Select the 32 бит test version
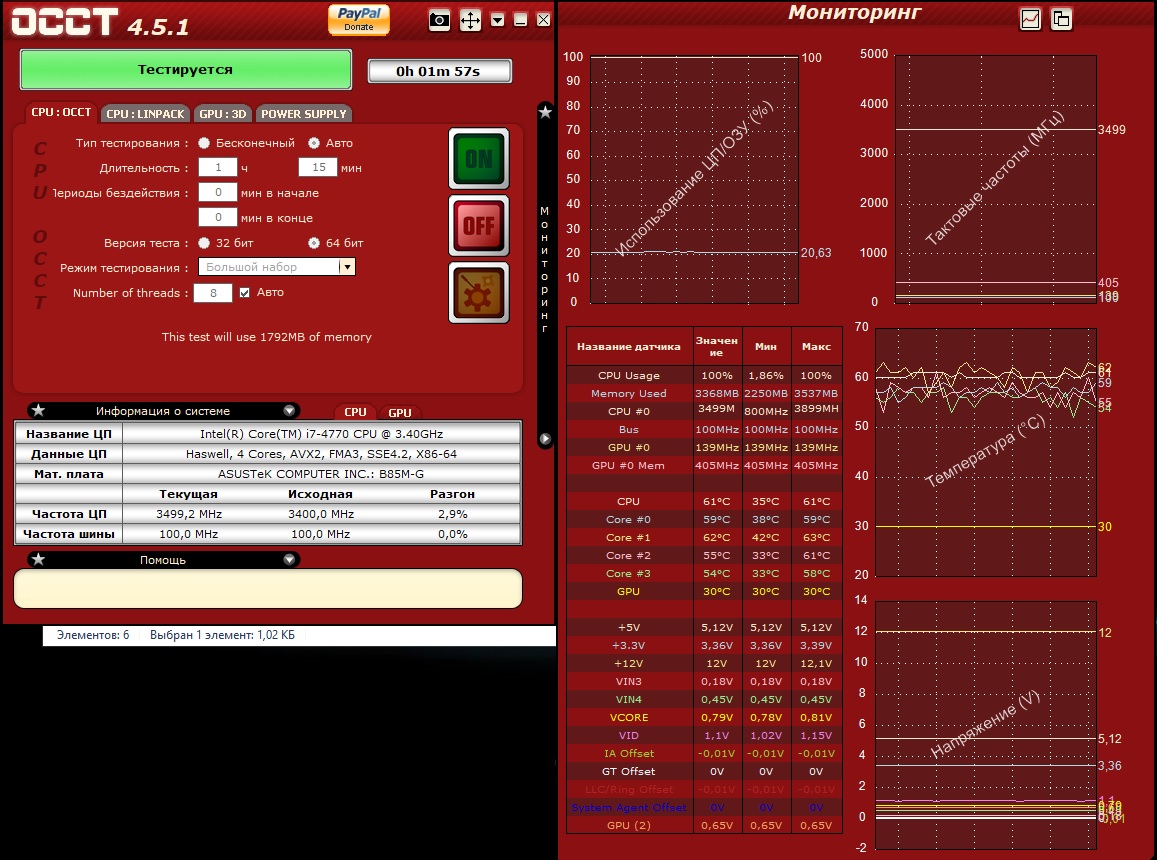Screen dimensions: 1157x860 tap(204, 243)
